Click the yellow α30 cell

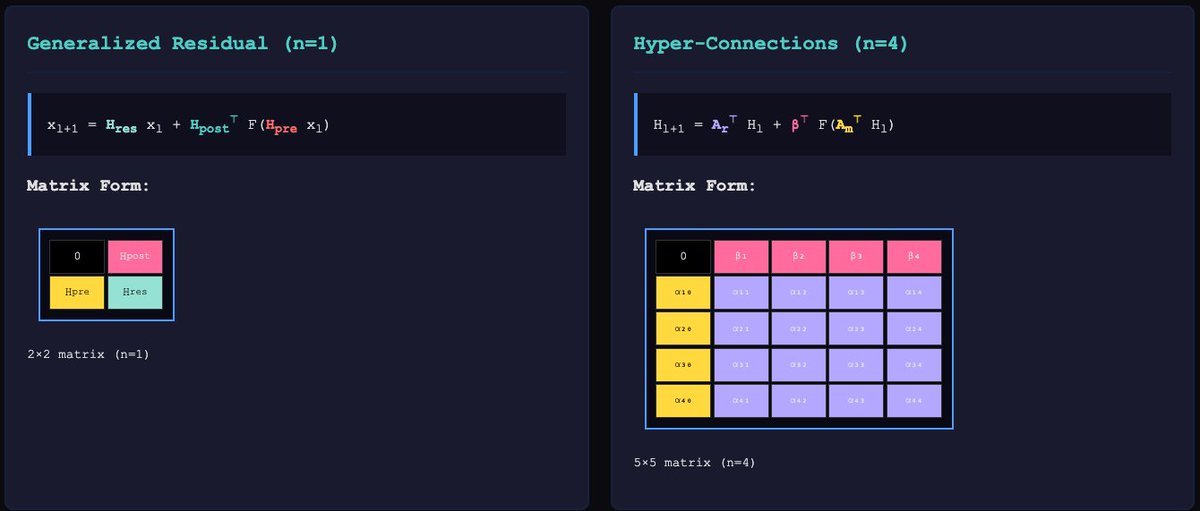[x=683, y=364]
